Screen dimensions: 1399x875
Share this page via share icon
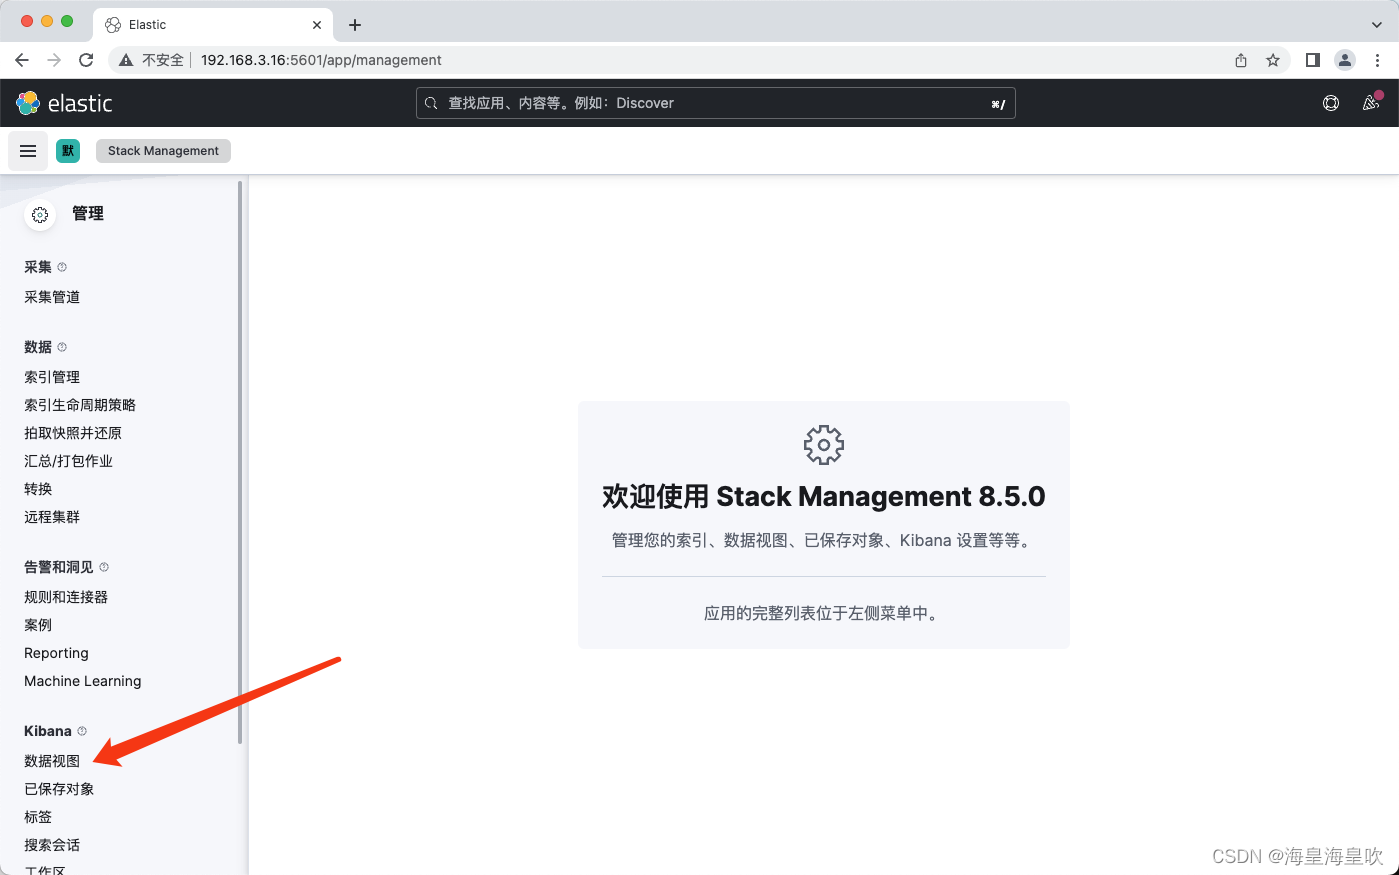1241,60
